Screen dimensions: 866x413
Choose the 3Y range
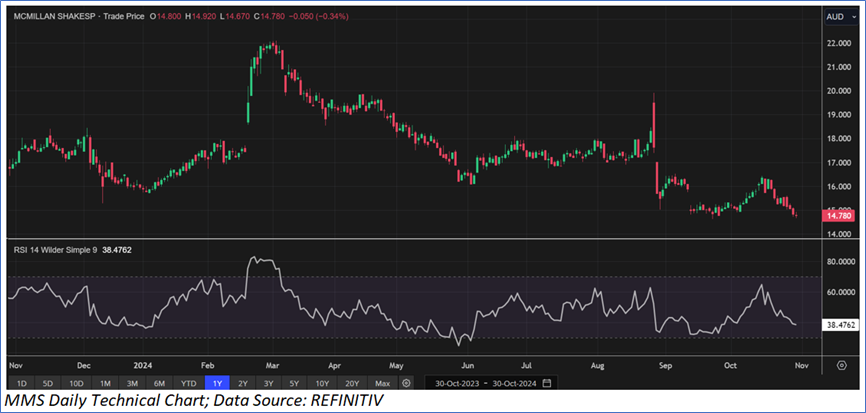point(268,383)
